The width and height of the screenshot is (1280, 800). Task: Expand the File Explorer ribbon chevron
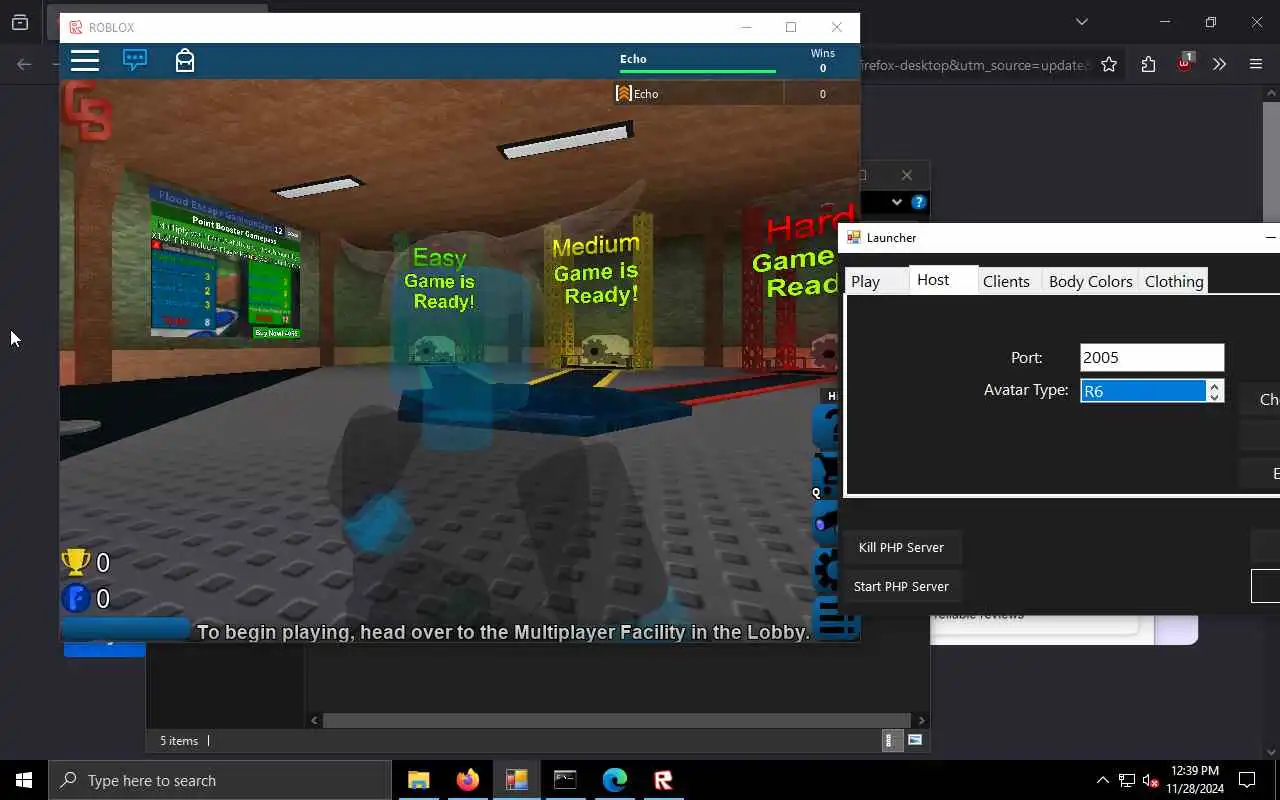tap(897, 202)
